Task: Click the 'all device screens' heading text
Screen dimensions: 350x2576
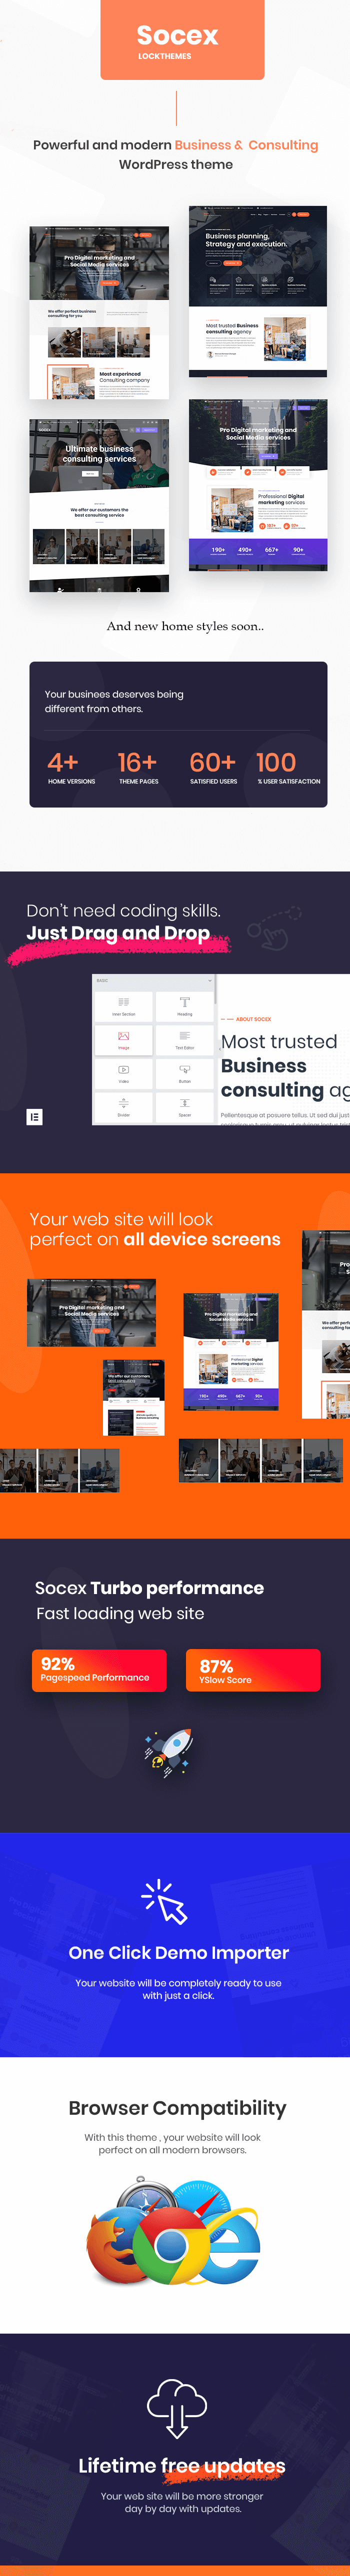Action: pos(202,1239)
